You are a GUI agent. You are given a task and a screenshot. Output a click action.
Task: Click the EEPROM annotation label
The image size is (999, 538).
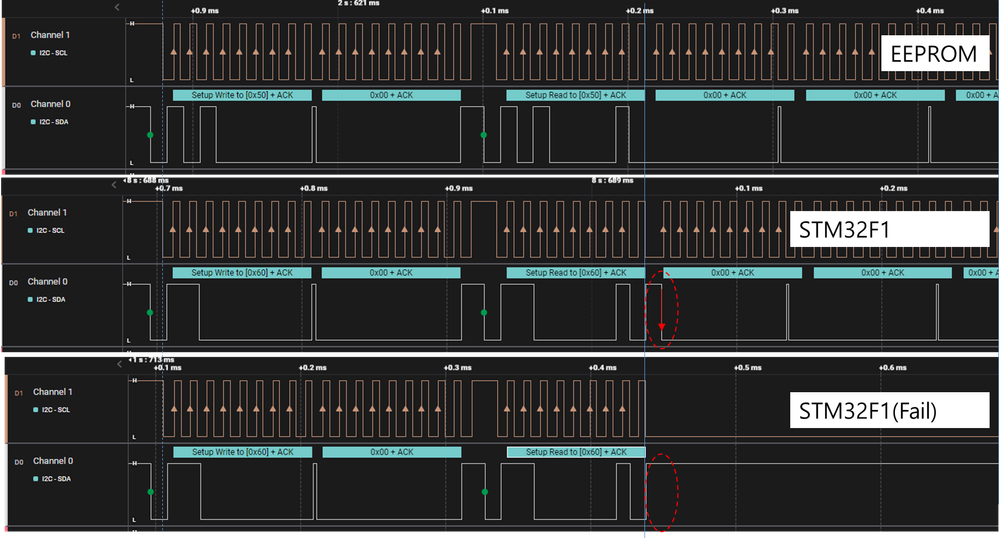click(x=934, y=53)
